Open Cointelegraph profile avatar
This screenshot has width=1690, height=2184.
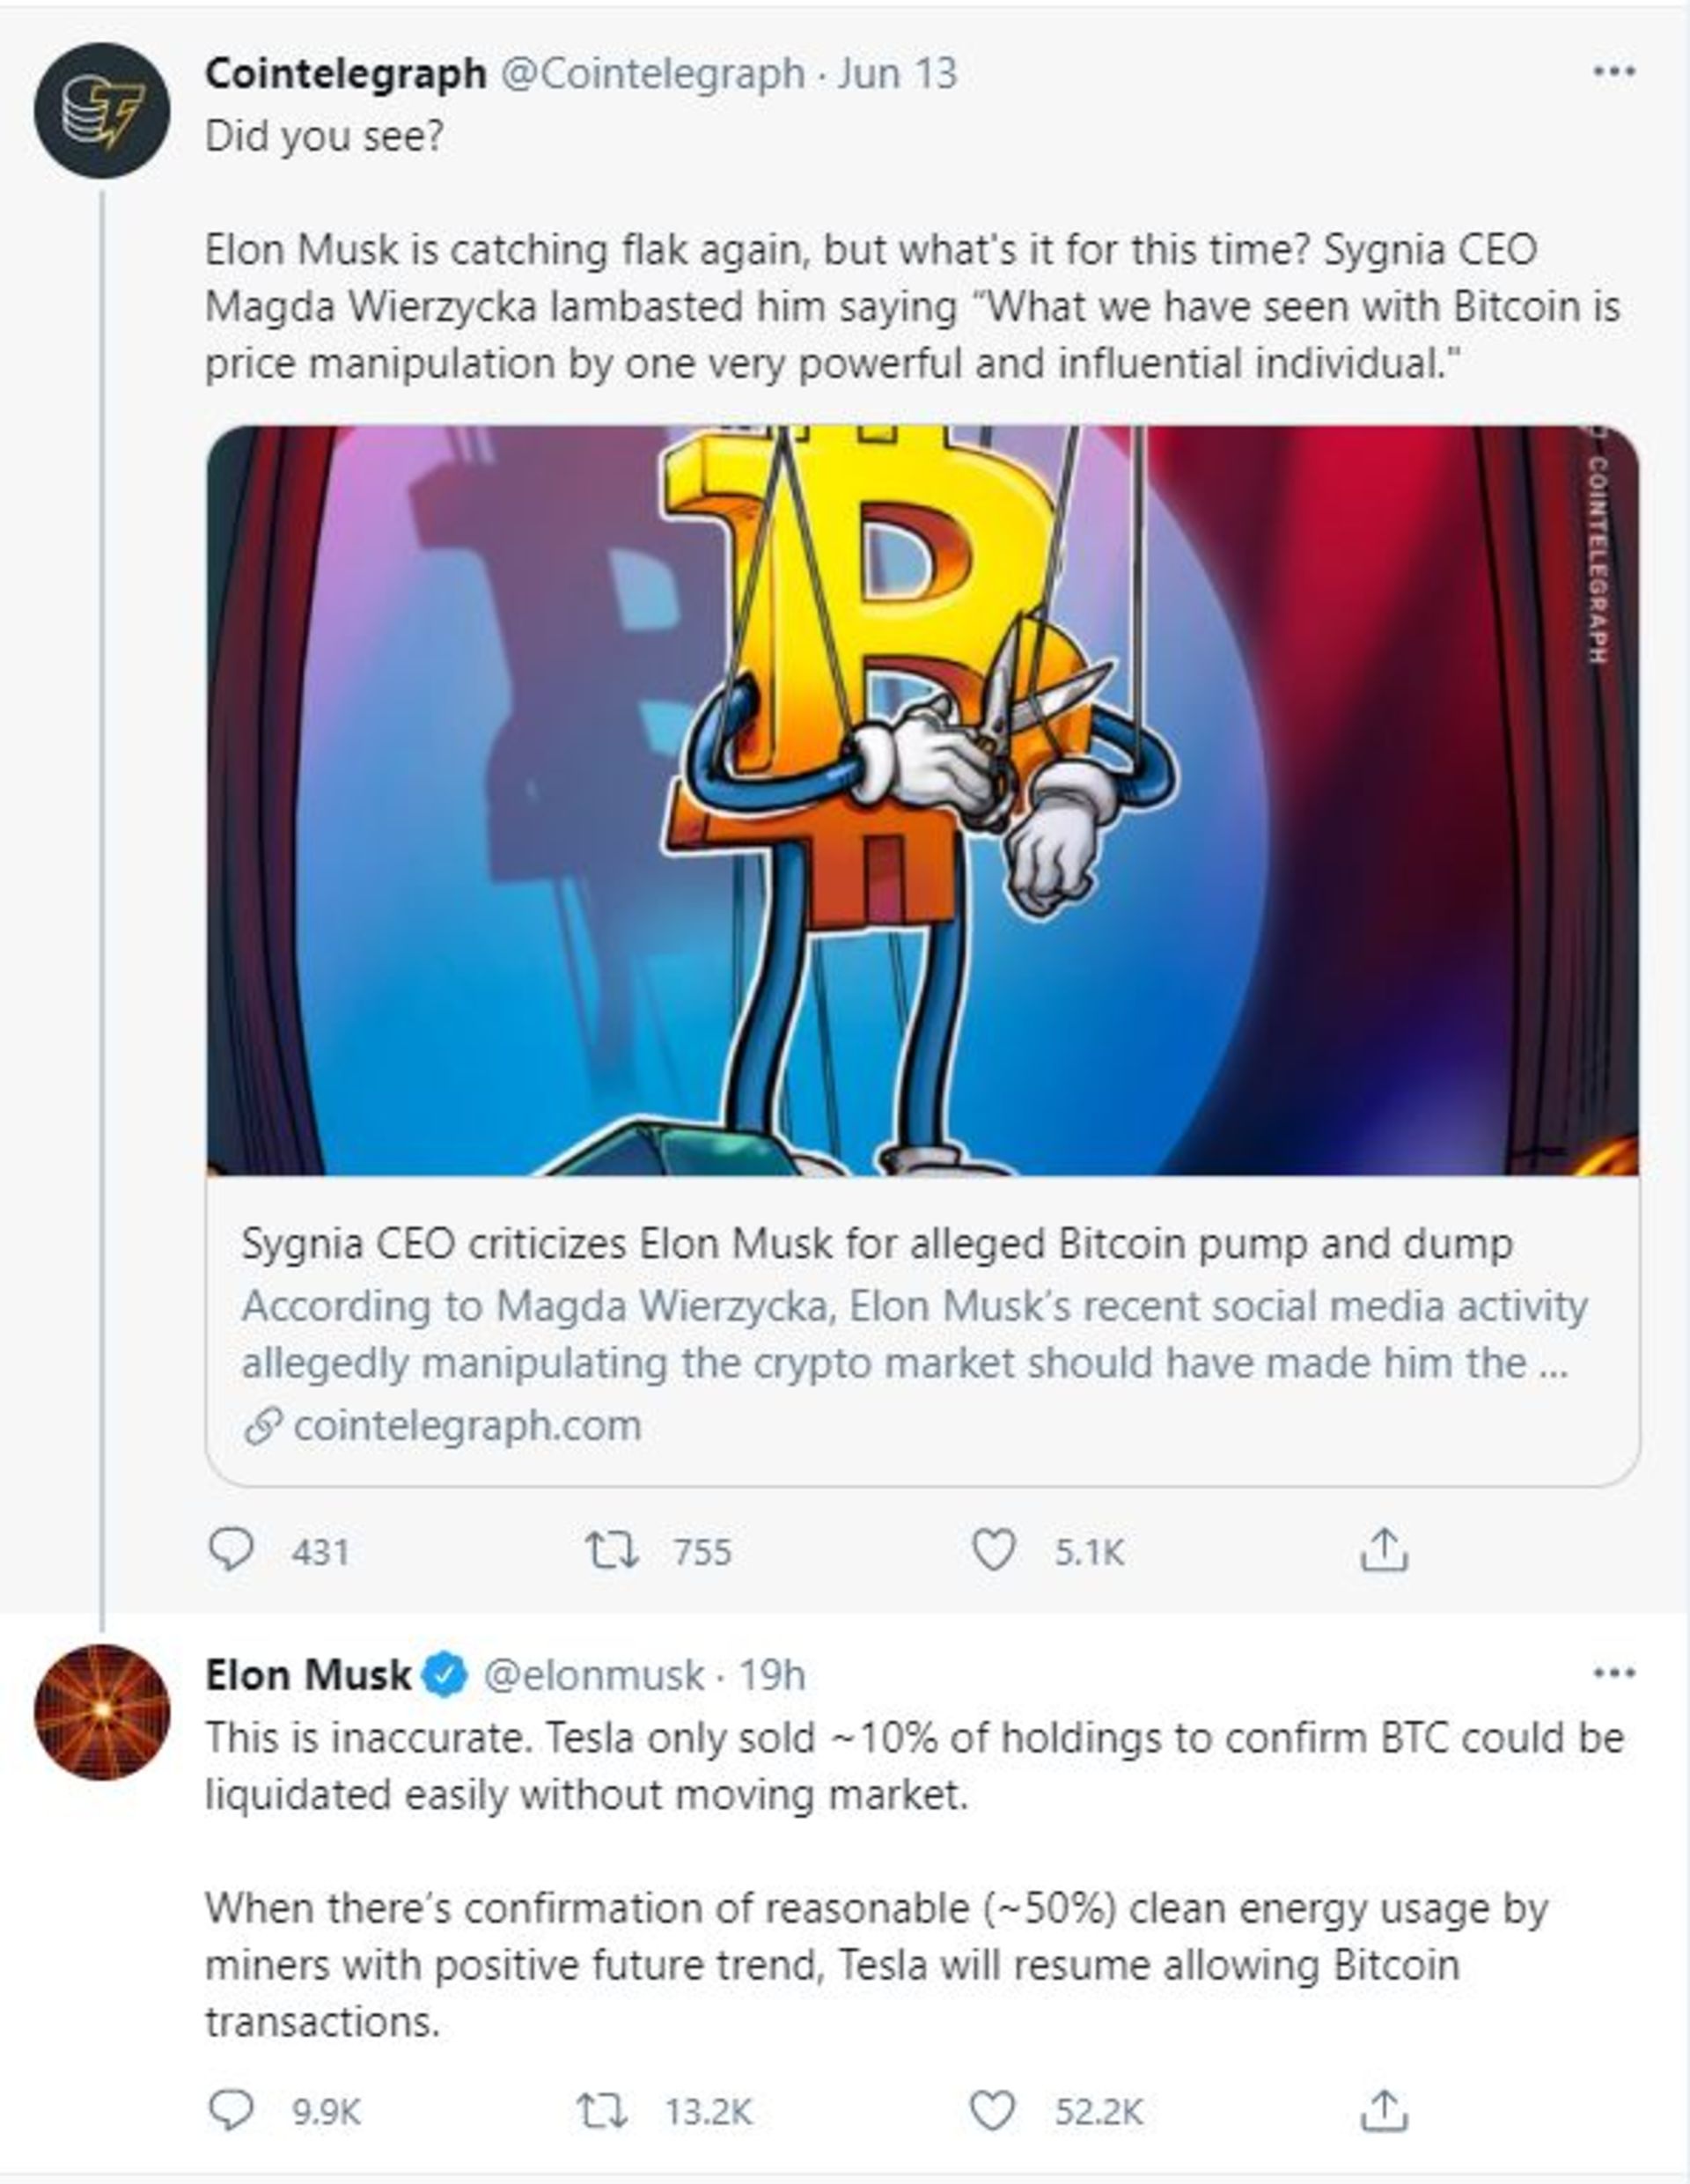pyautogui.click(x=102, y=110)
